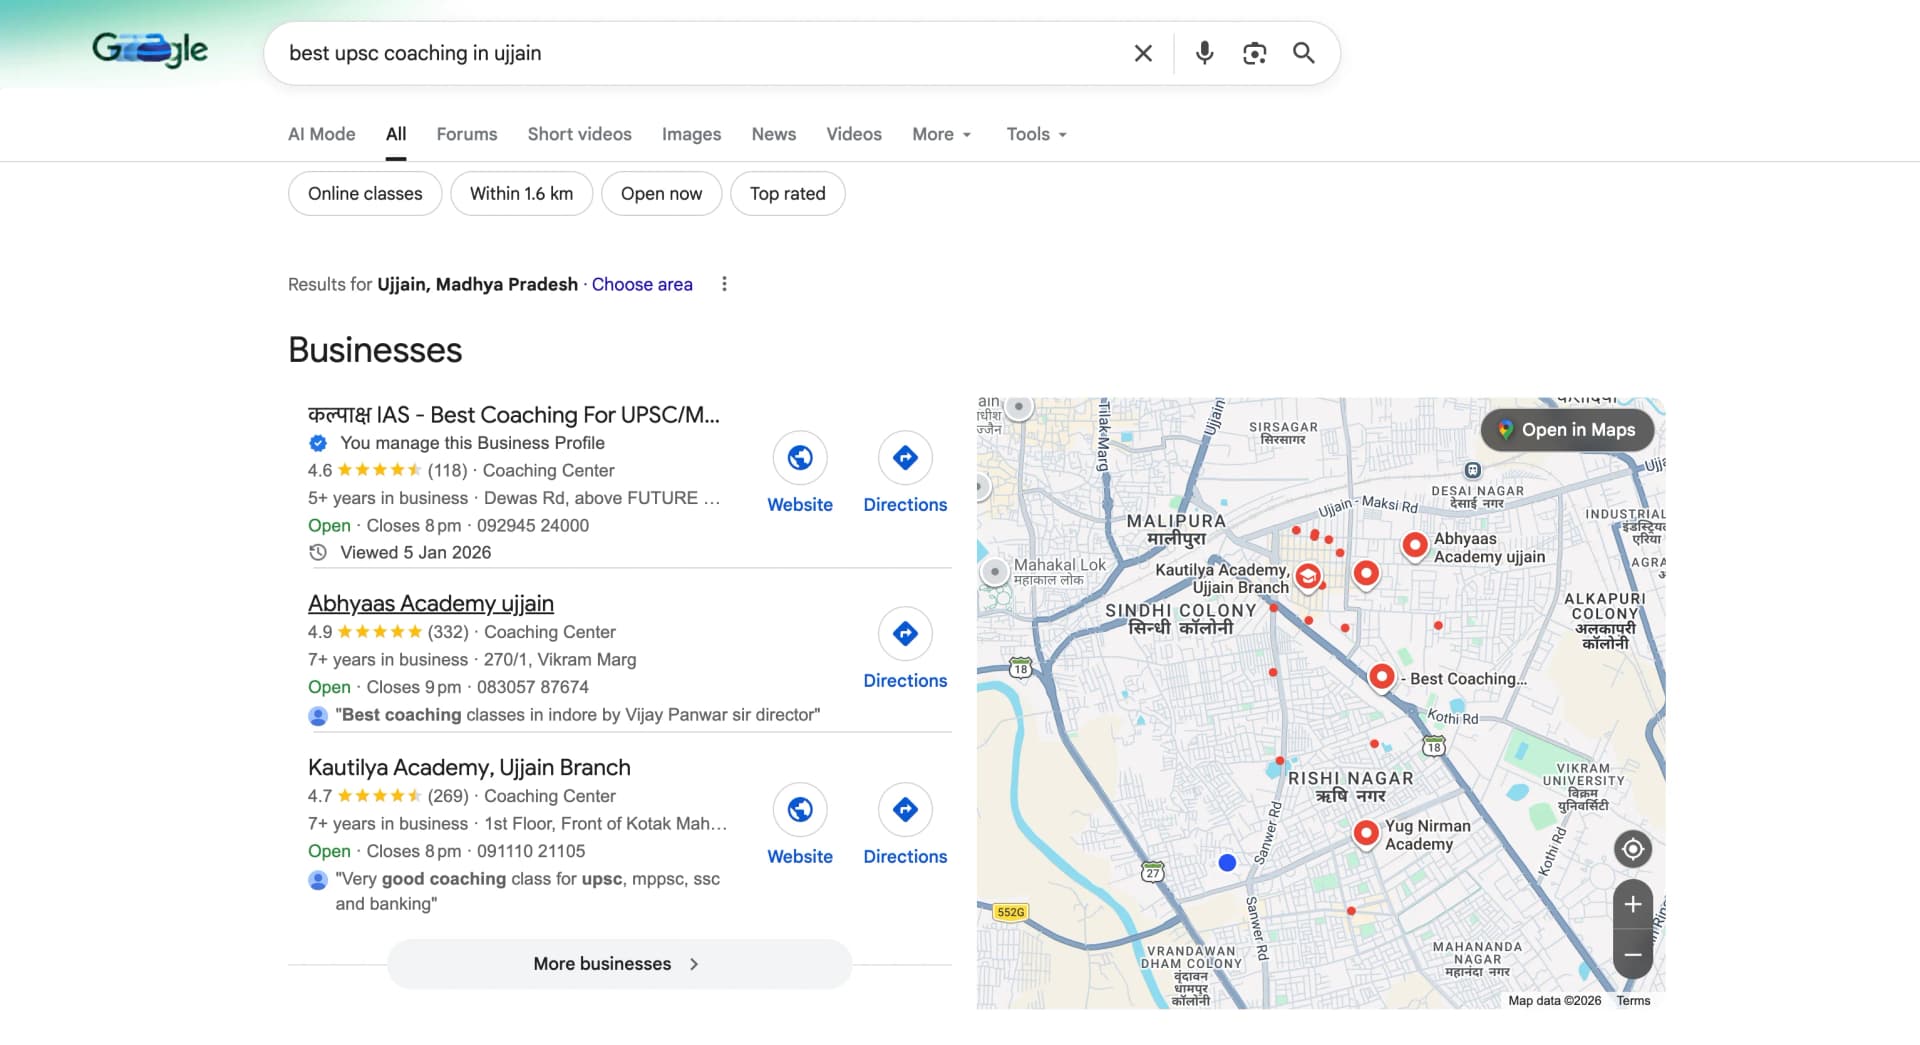Click the Directions label for Abhyaas Academy
This screenshot has height=1045, width=1920.
click(905, 681)
